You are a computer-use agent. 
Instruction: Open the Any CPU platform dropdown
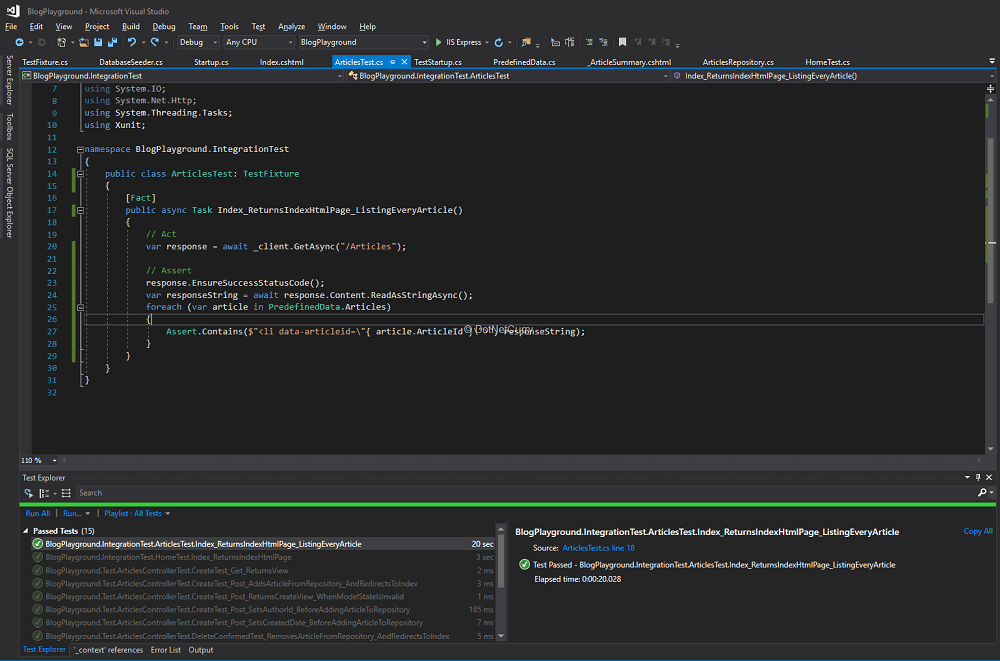click(x=259, y=42)
